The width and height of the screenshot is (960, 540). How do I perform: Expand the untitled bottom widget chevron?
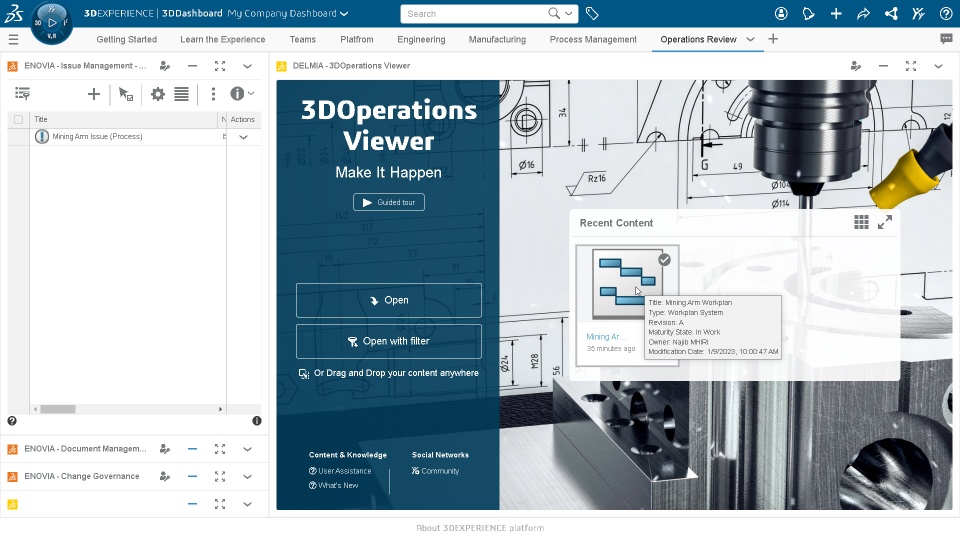[x=247, y=504]
